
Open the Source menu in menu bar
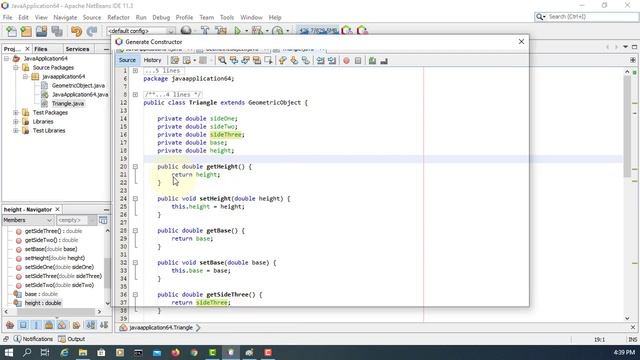point(92,17)
